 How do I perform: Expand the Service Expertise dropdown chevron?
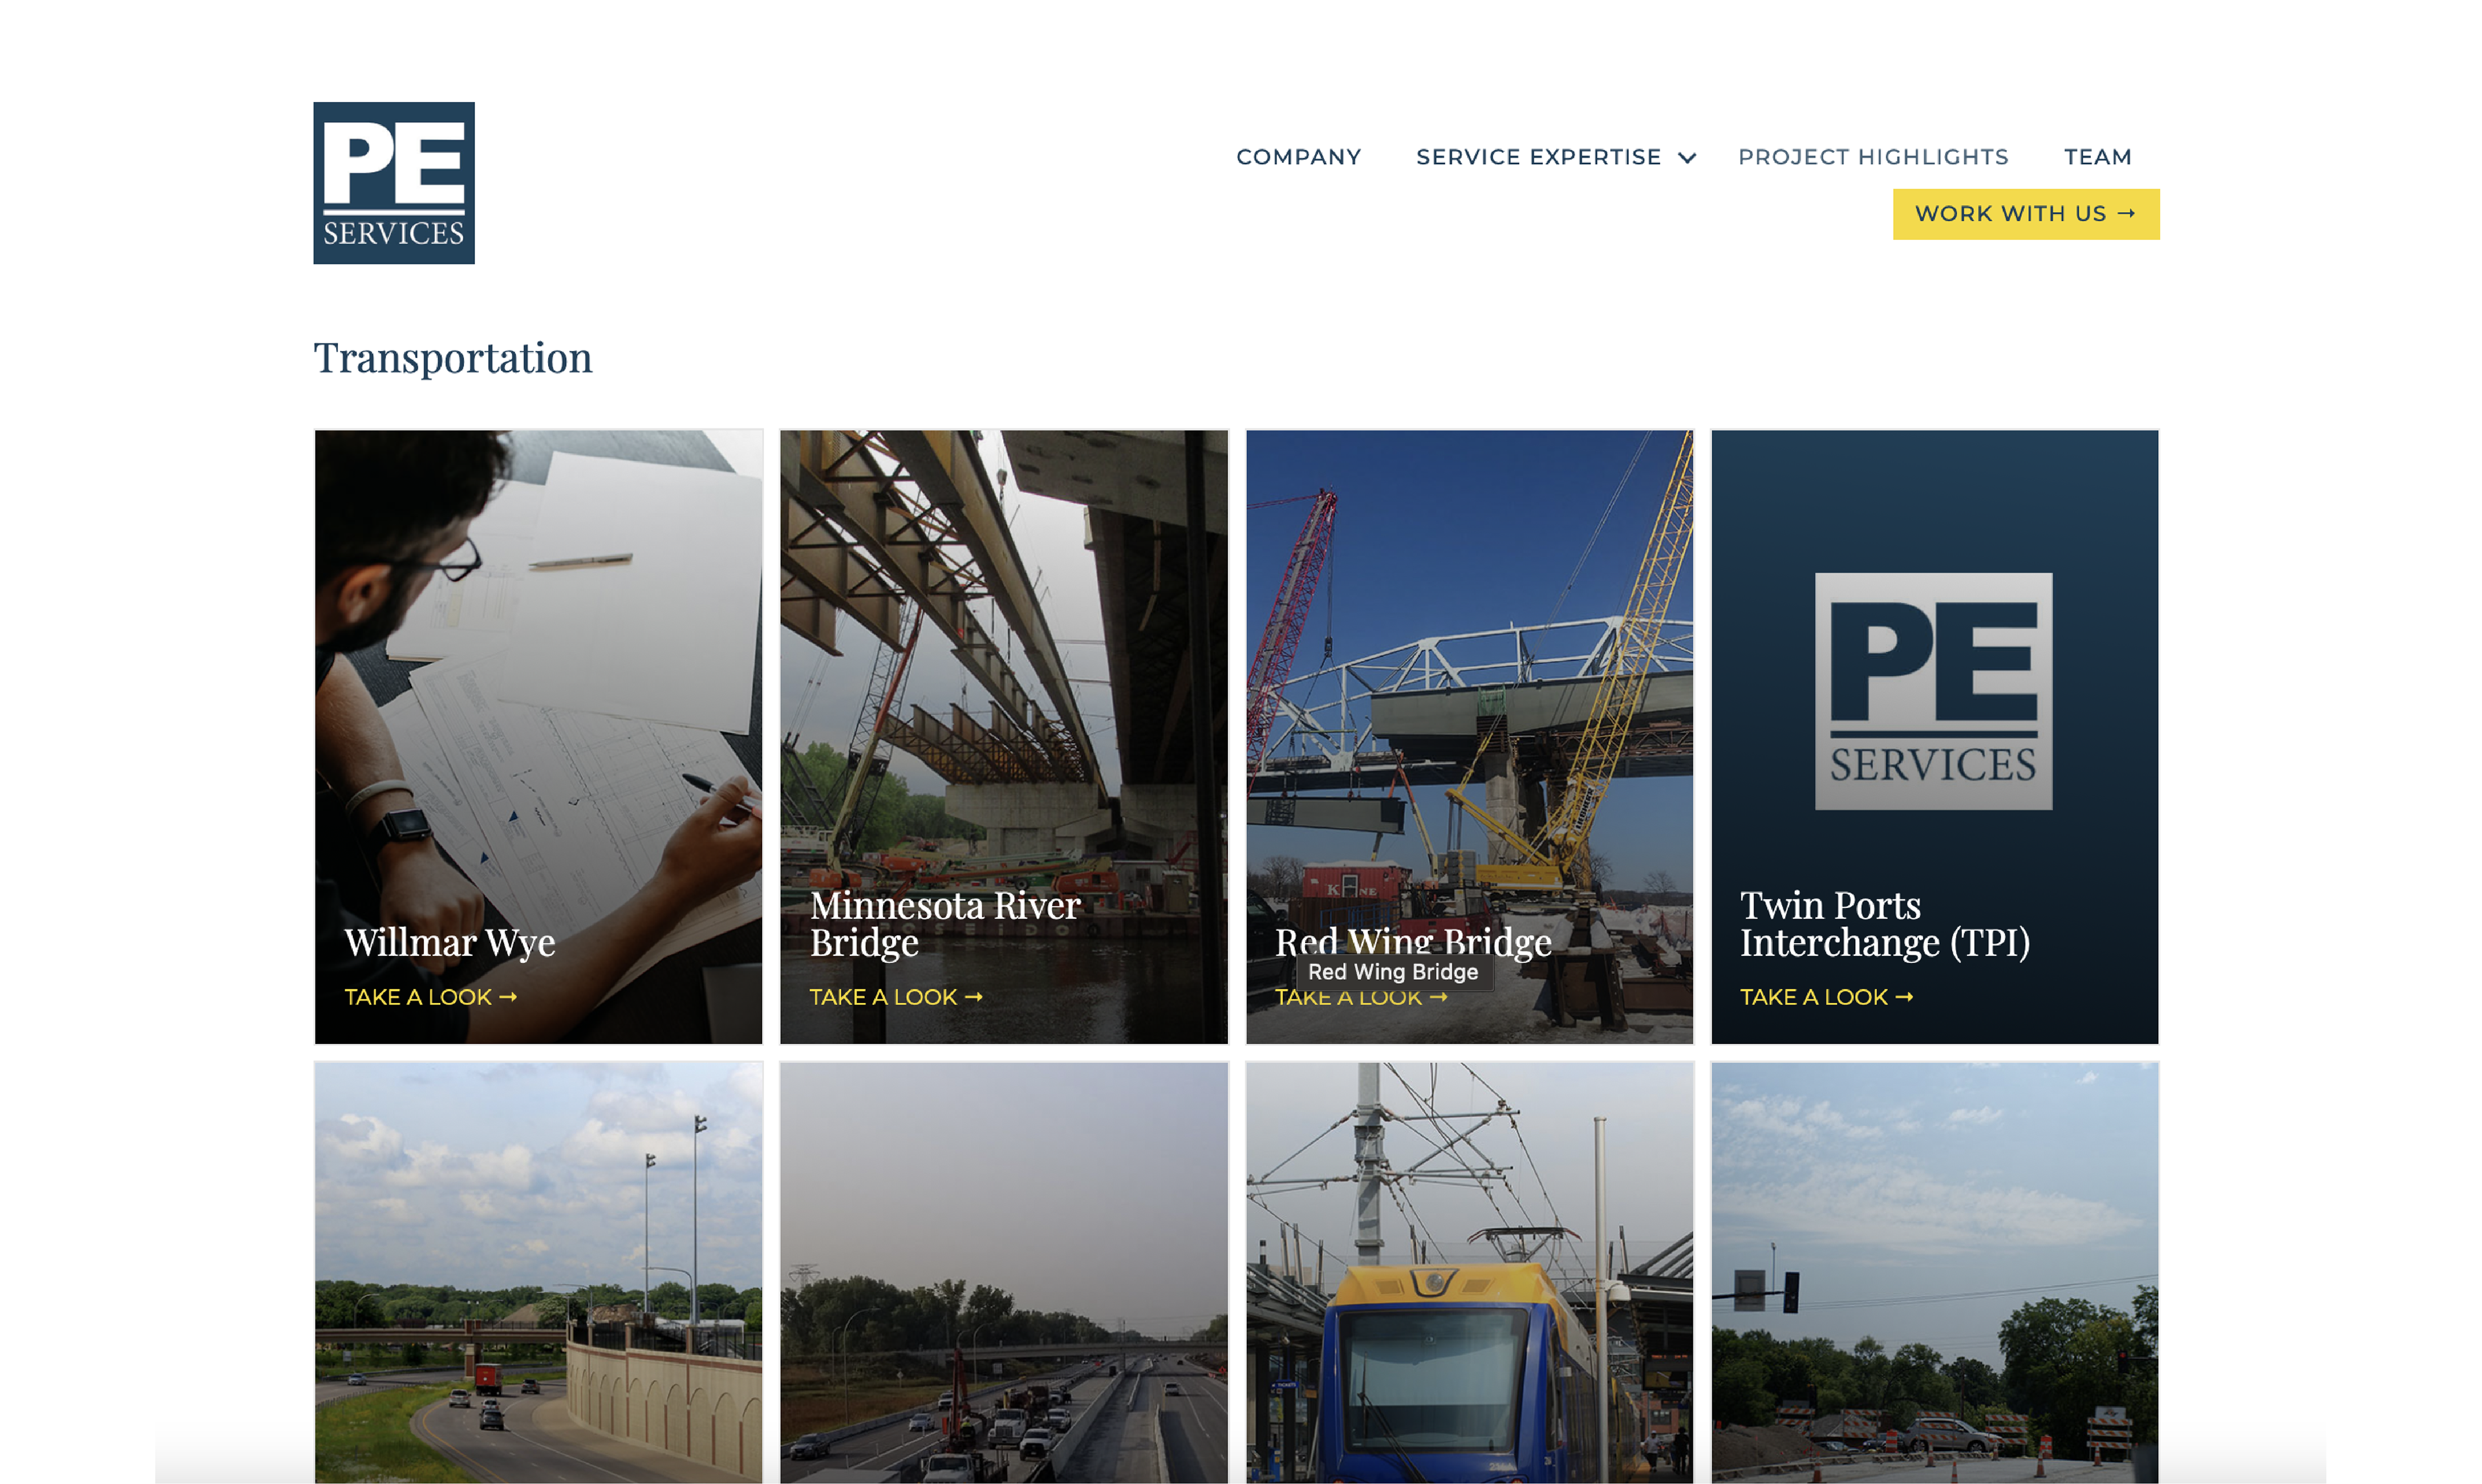coord(1687,158)
